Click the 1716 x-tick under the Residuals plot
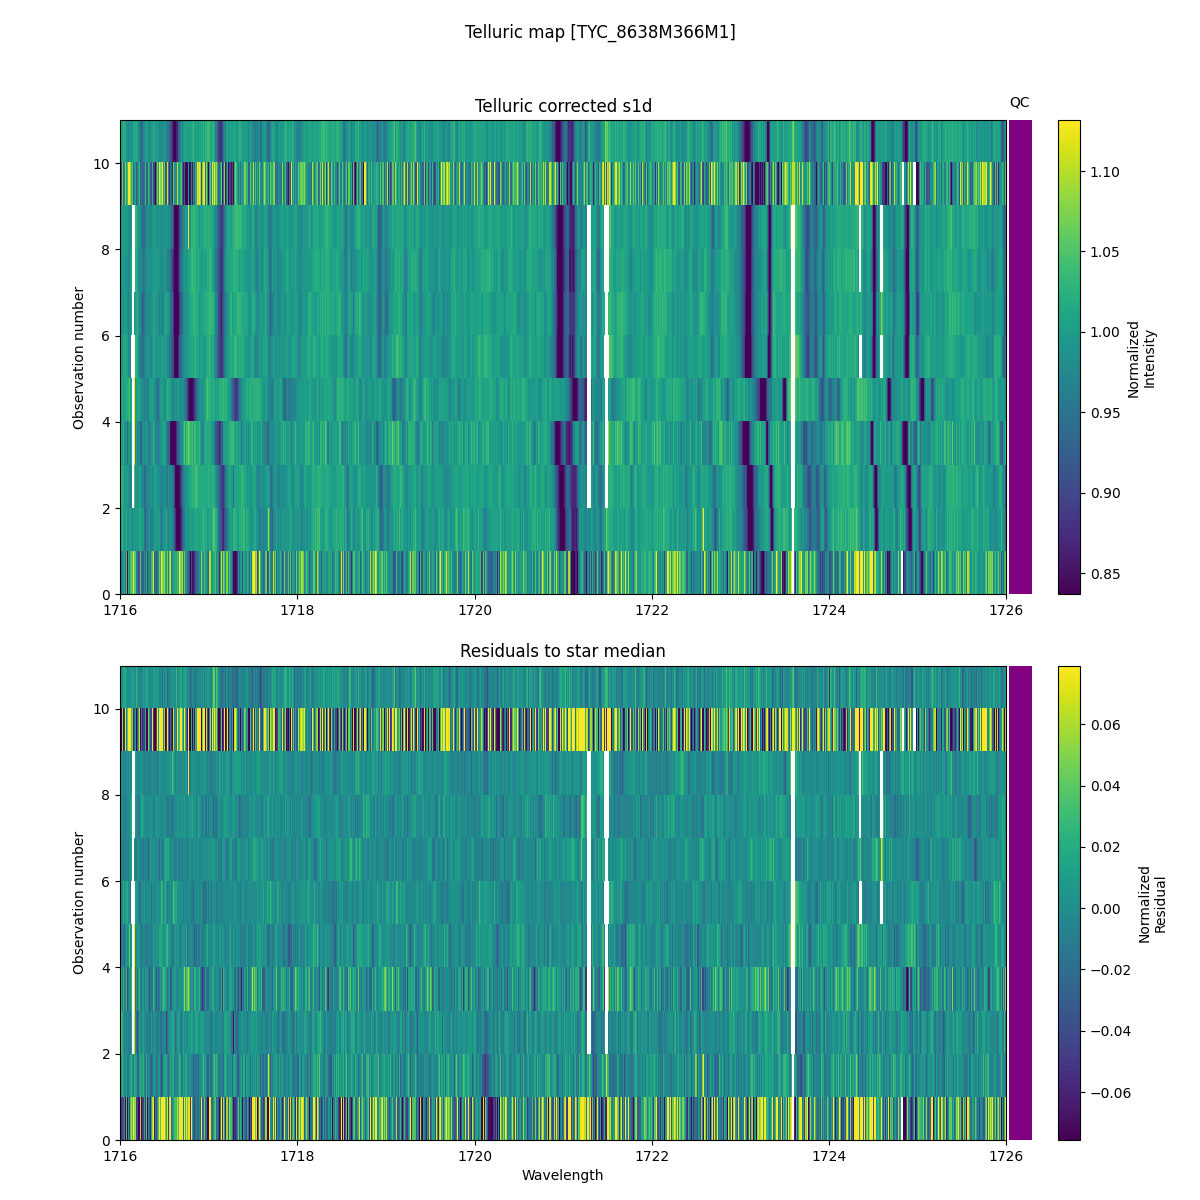This screenshot has width=1200, height=1200. 120,1155
